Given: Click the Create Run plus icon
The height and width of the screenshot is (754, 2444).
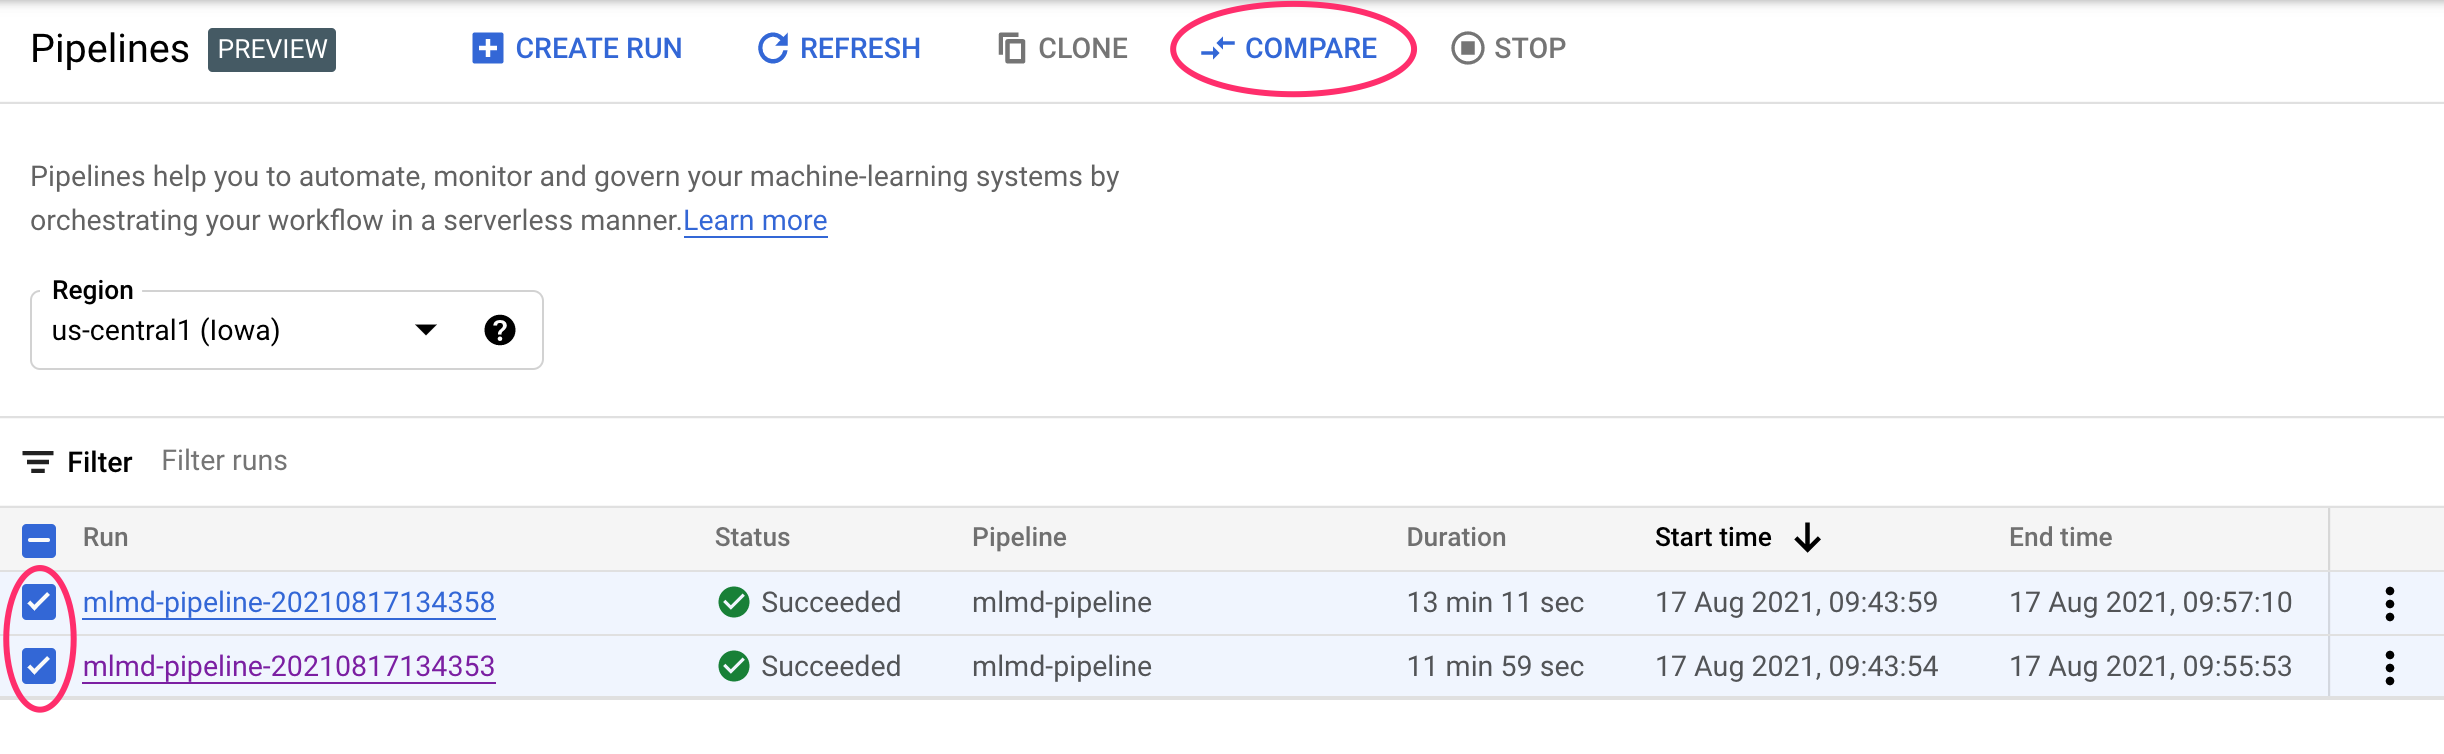Looking at the screenshot, I should tap(487, 48).
